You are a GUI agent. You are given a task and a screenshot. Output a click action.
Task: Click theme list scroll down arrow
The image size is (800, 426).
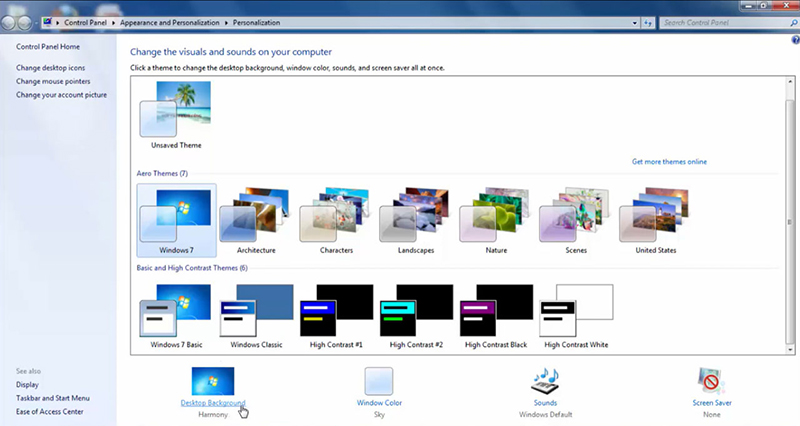[790, 349]
